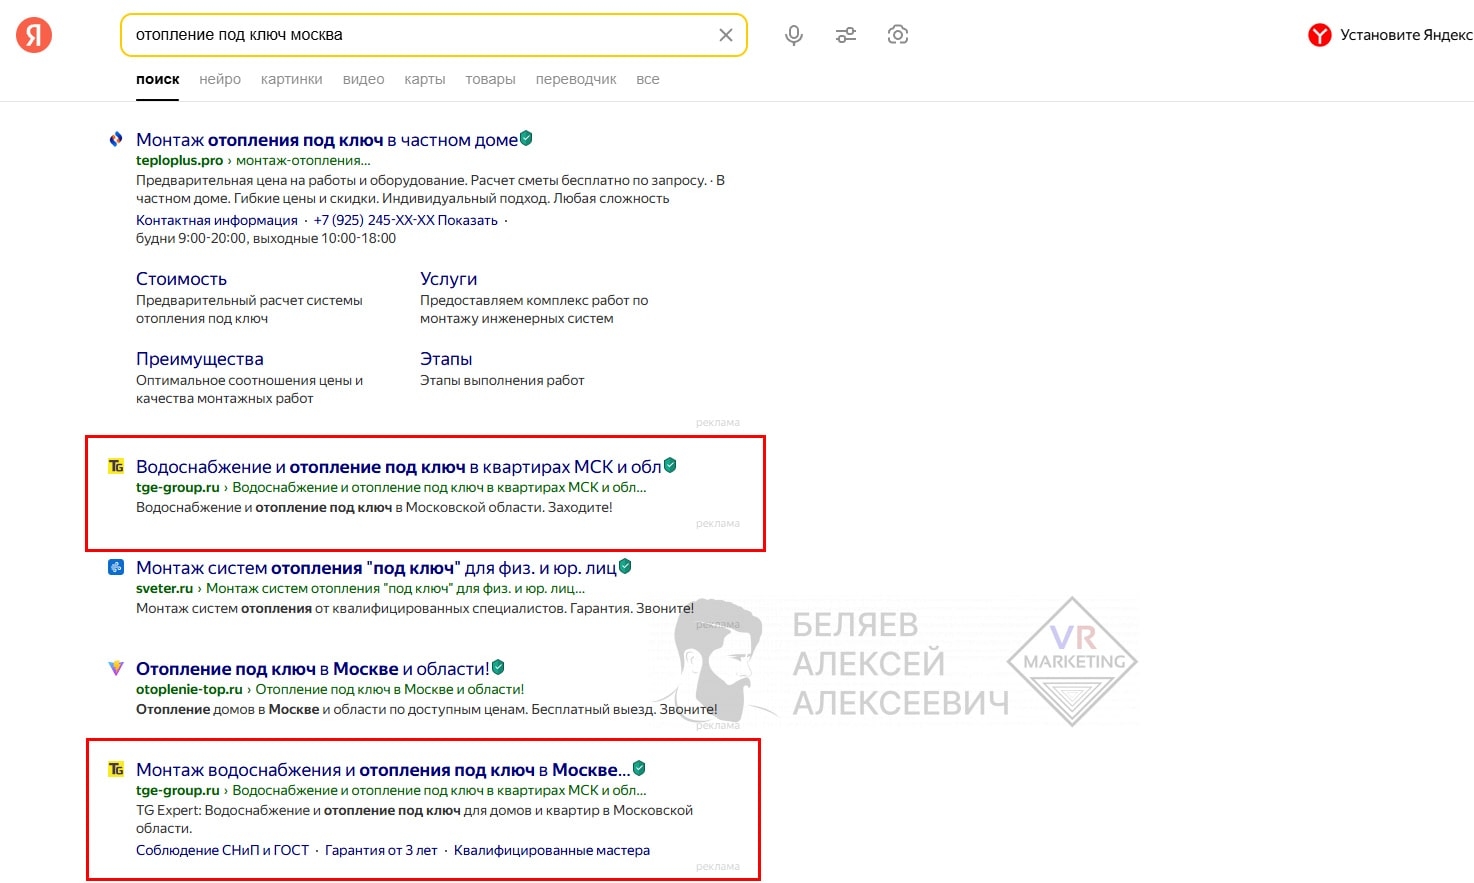Image resolution: width=1474 pixels, height=883 pixels.
Task: Open the 'Стоимость' sitelink
Action: [181, 279]
